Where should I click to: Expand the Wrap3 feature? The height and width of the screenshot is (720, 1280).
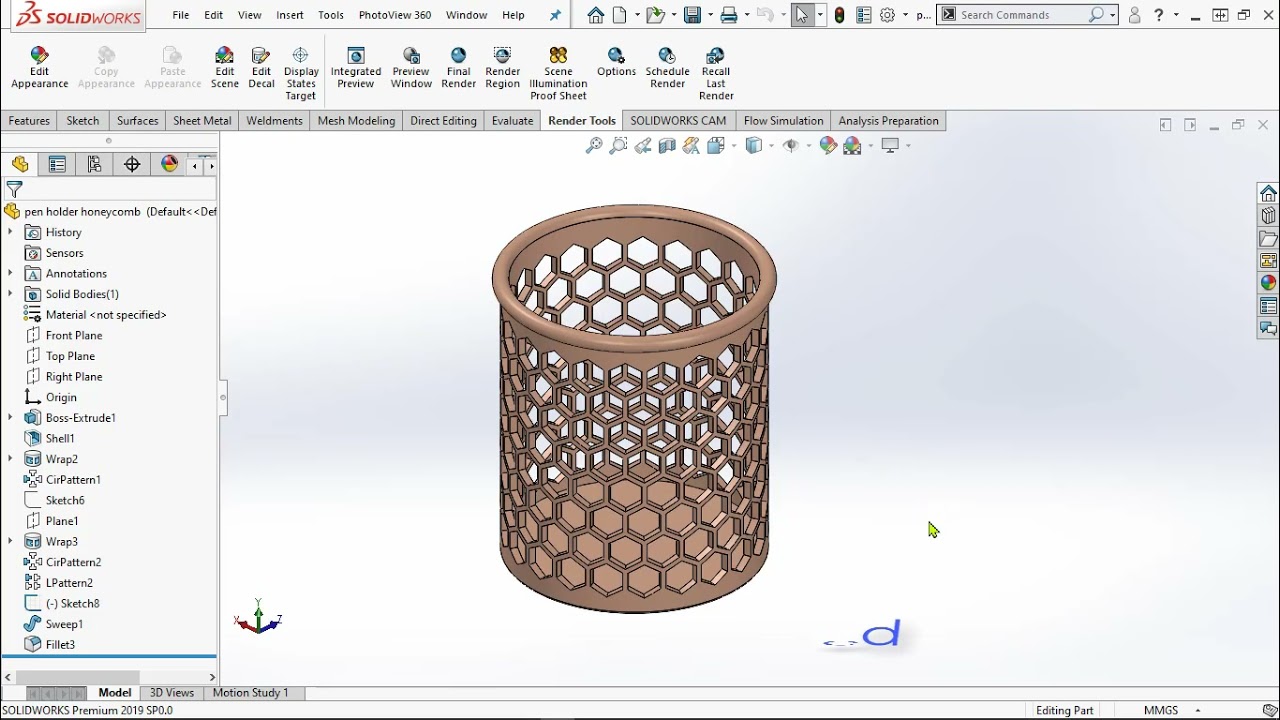click(10, 541)
